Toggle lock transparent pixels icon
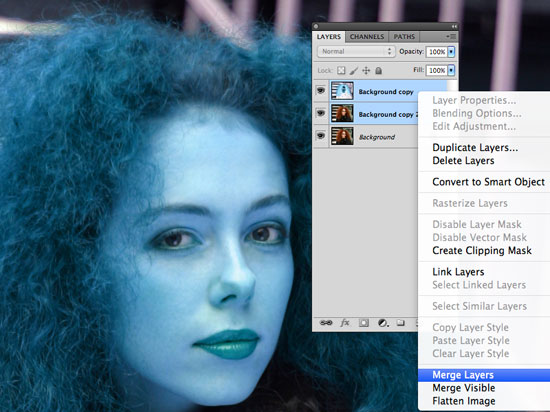This screenshot has width=550, height=412. (341, 70)
